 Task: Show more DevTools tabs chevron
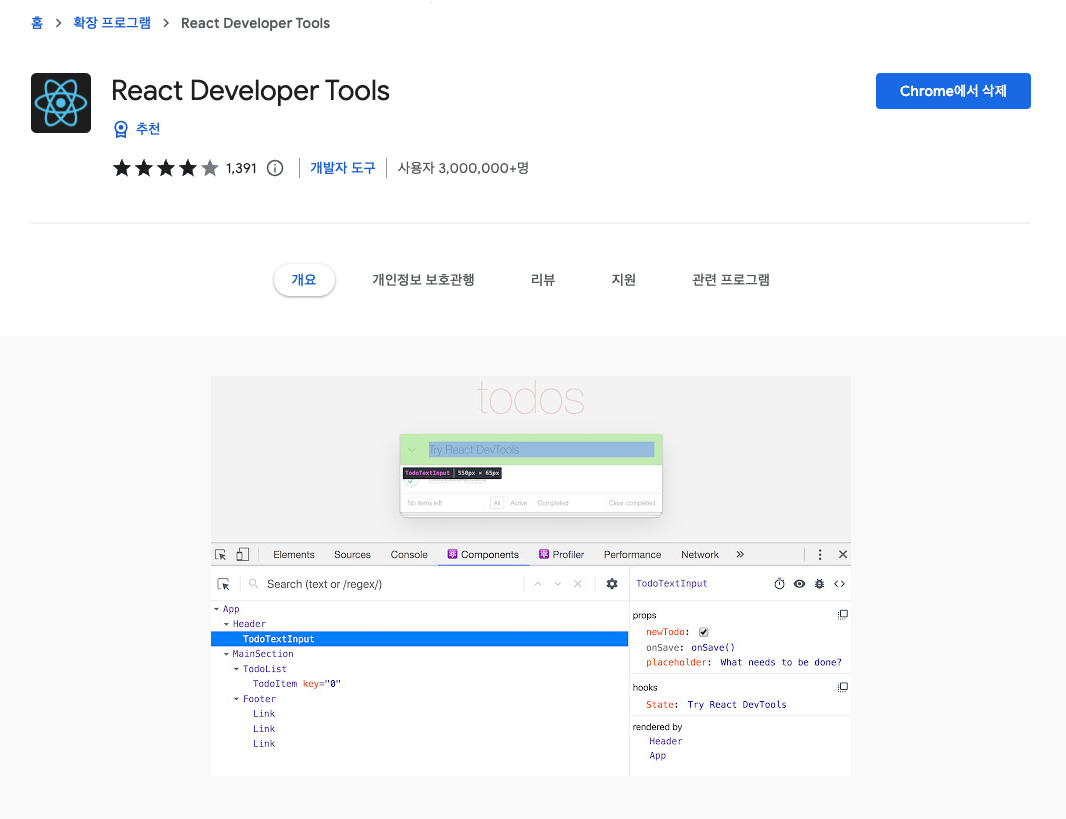(x=740, y=555)
